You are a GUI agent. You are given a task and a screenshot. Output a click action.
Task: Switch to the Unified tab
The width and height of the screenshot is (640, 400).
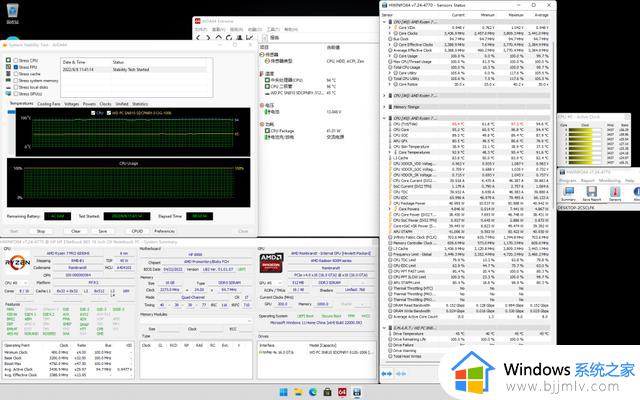click(122, 104)
